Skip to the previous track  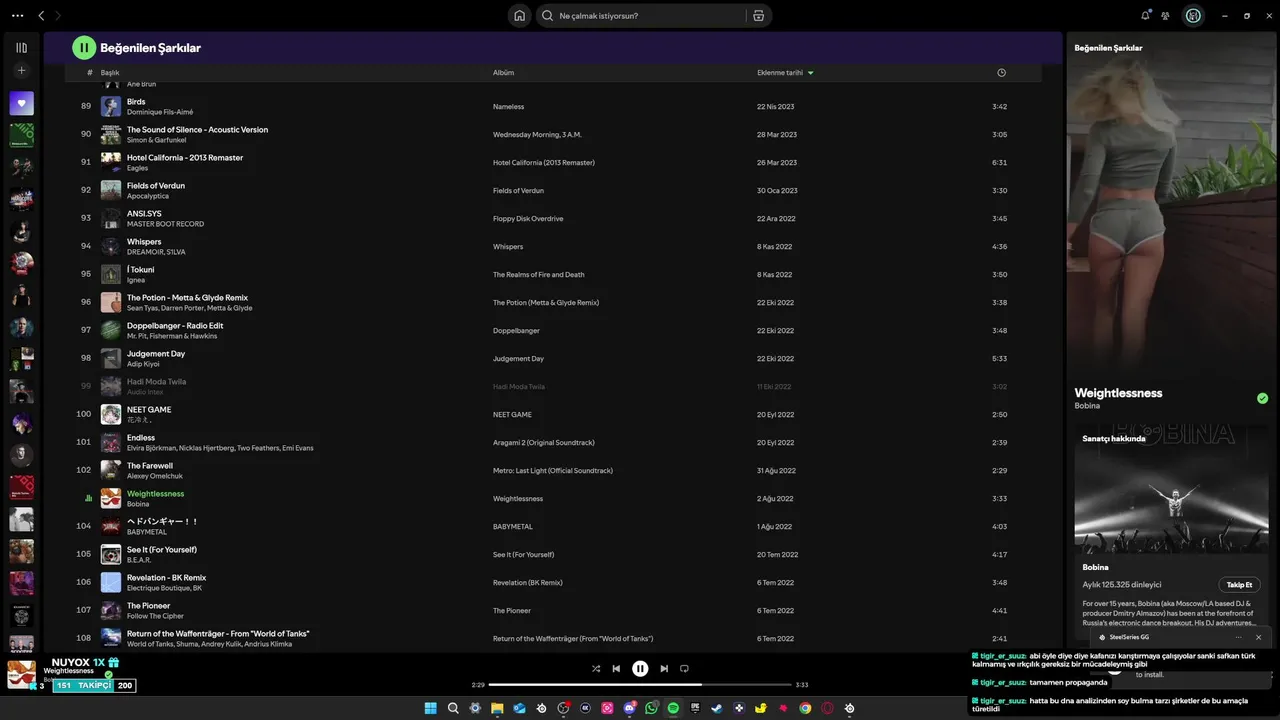[x=616, y=669]
